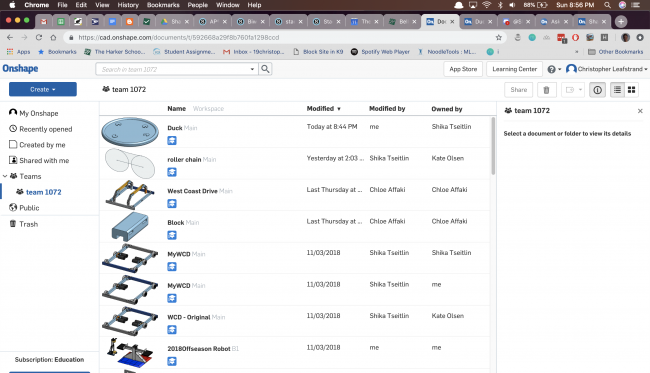Open Chrome History menu
This screenshot has width=650, height=373.
tap(128, 5)
